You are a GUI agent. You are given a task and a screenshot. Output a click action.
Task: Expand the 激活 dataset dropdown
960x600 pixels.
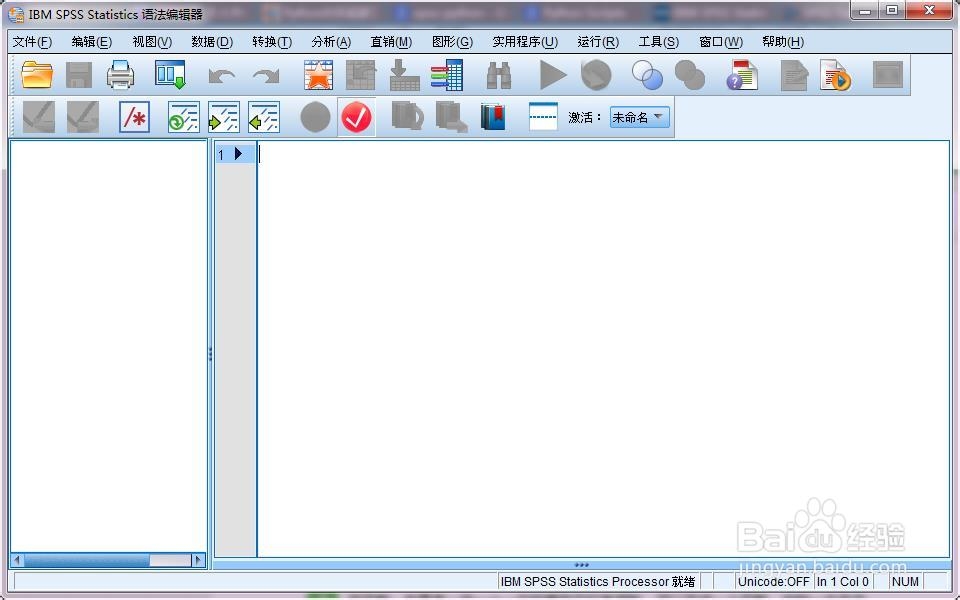[x=639, y=117]
